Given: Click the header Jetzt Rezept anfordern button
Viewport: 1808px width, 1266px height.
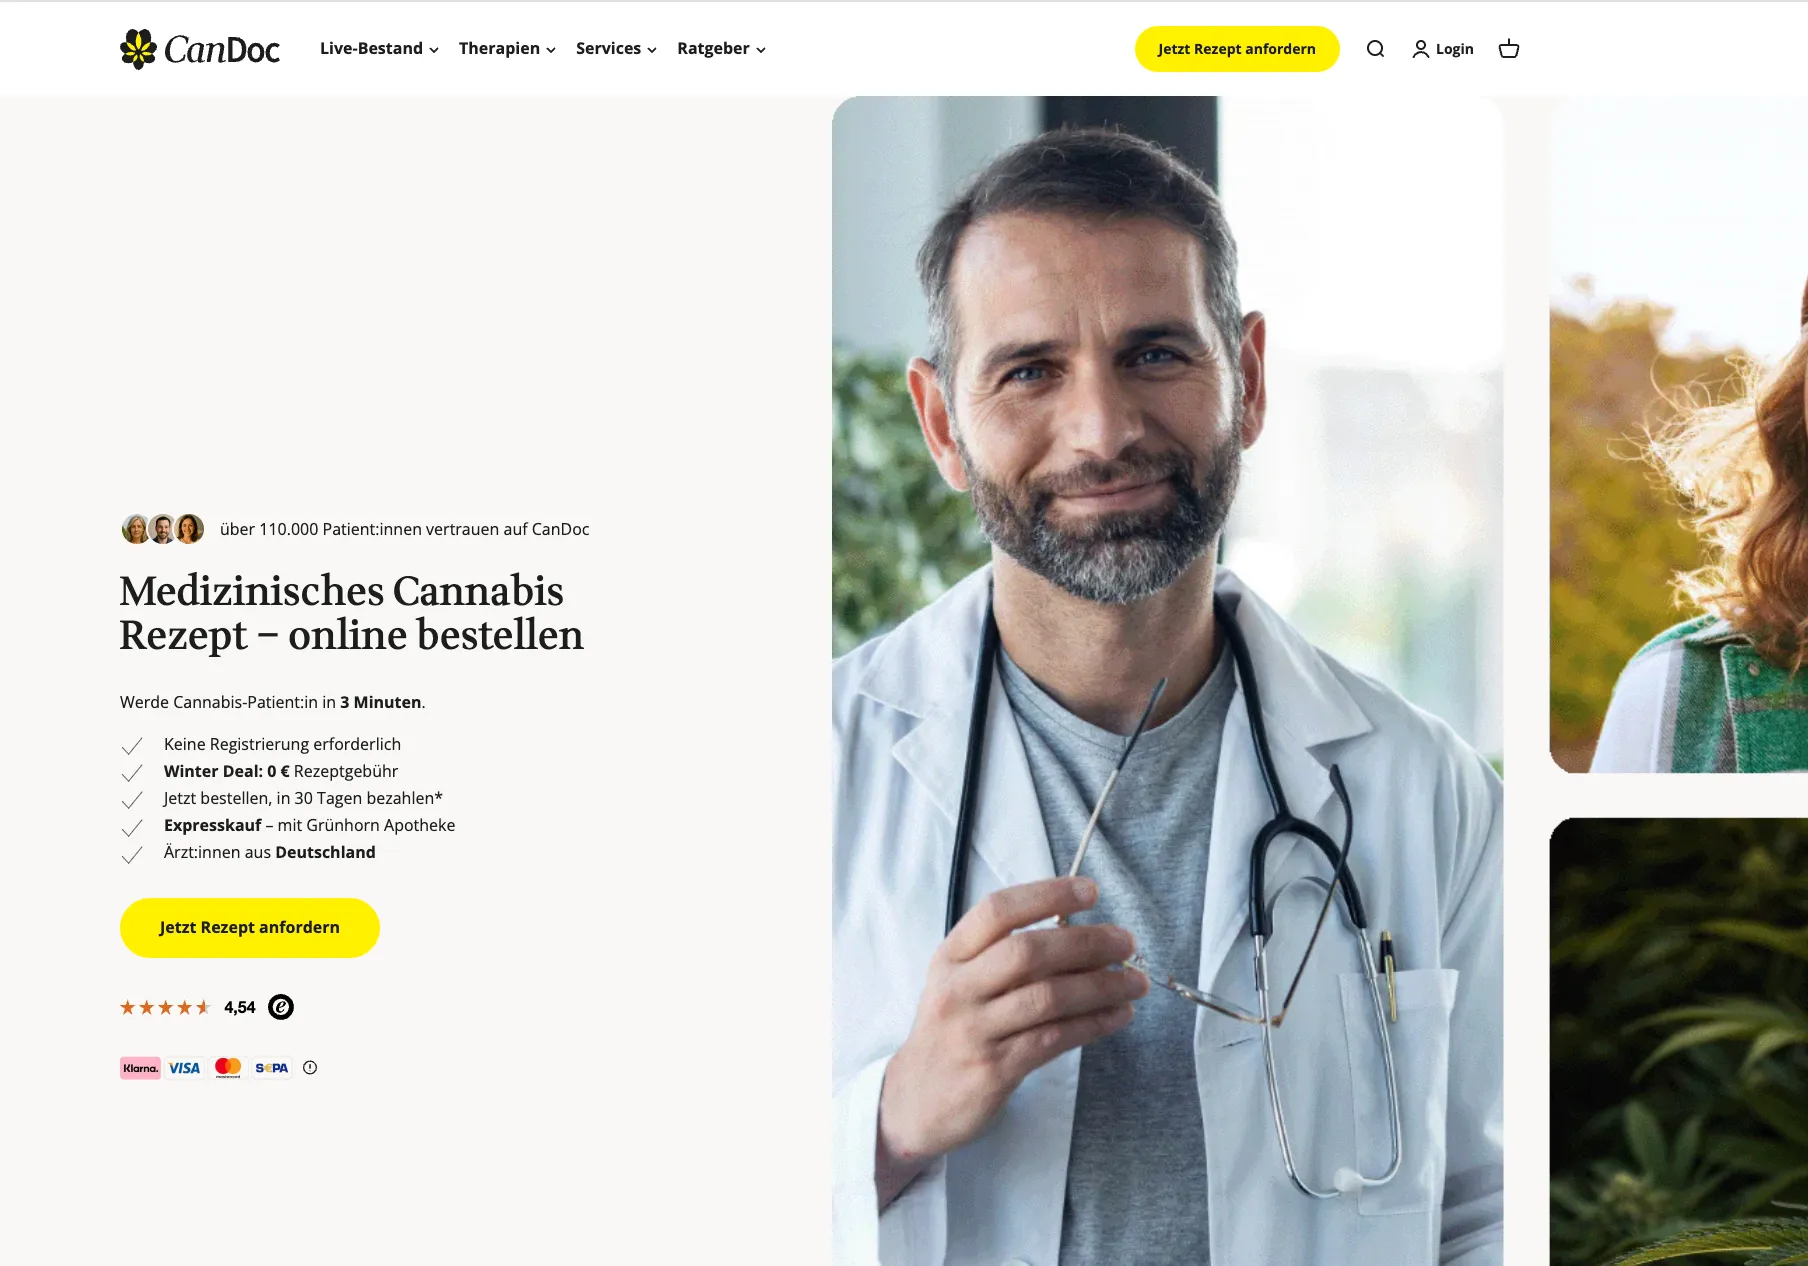Looking at the screenshot, I should [x=1237, y=49].
